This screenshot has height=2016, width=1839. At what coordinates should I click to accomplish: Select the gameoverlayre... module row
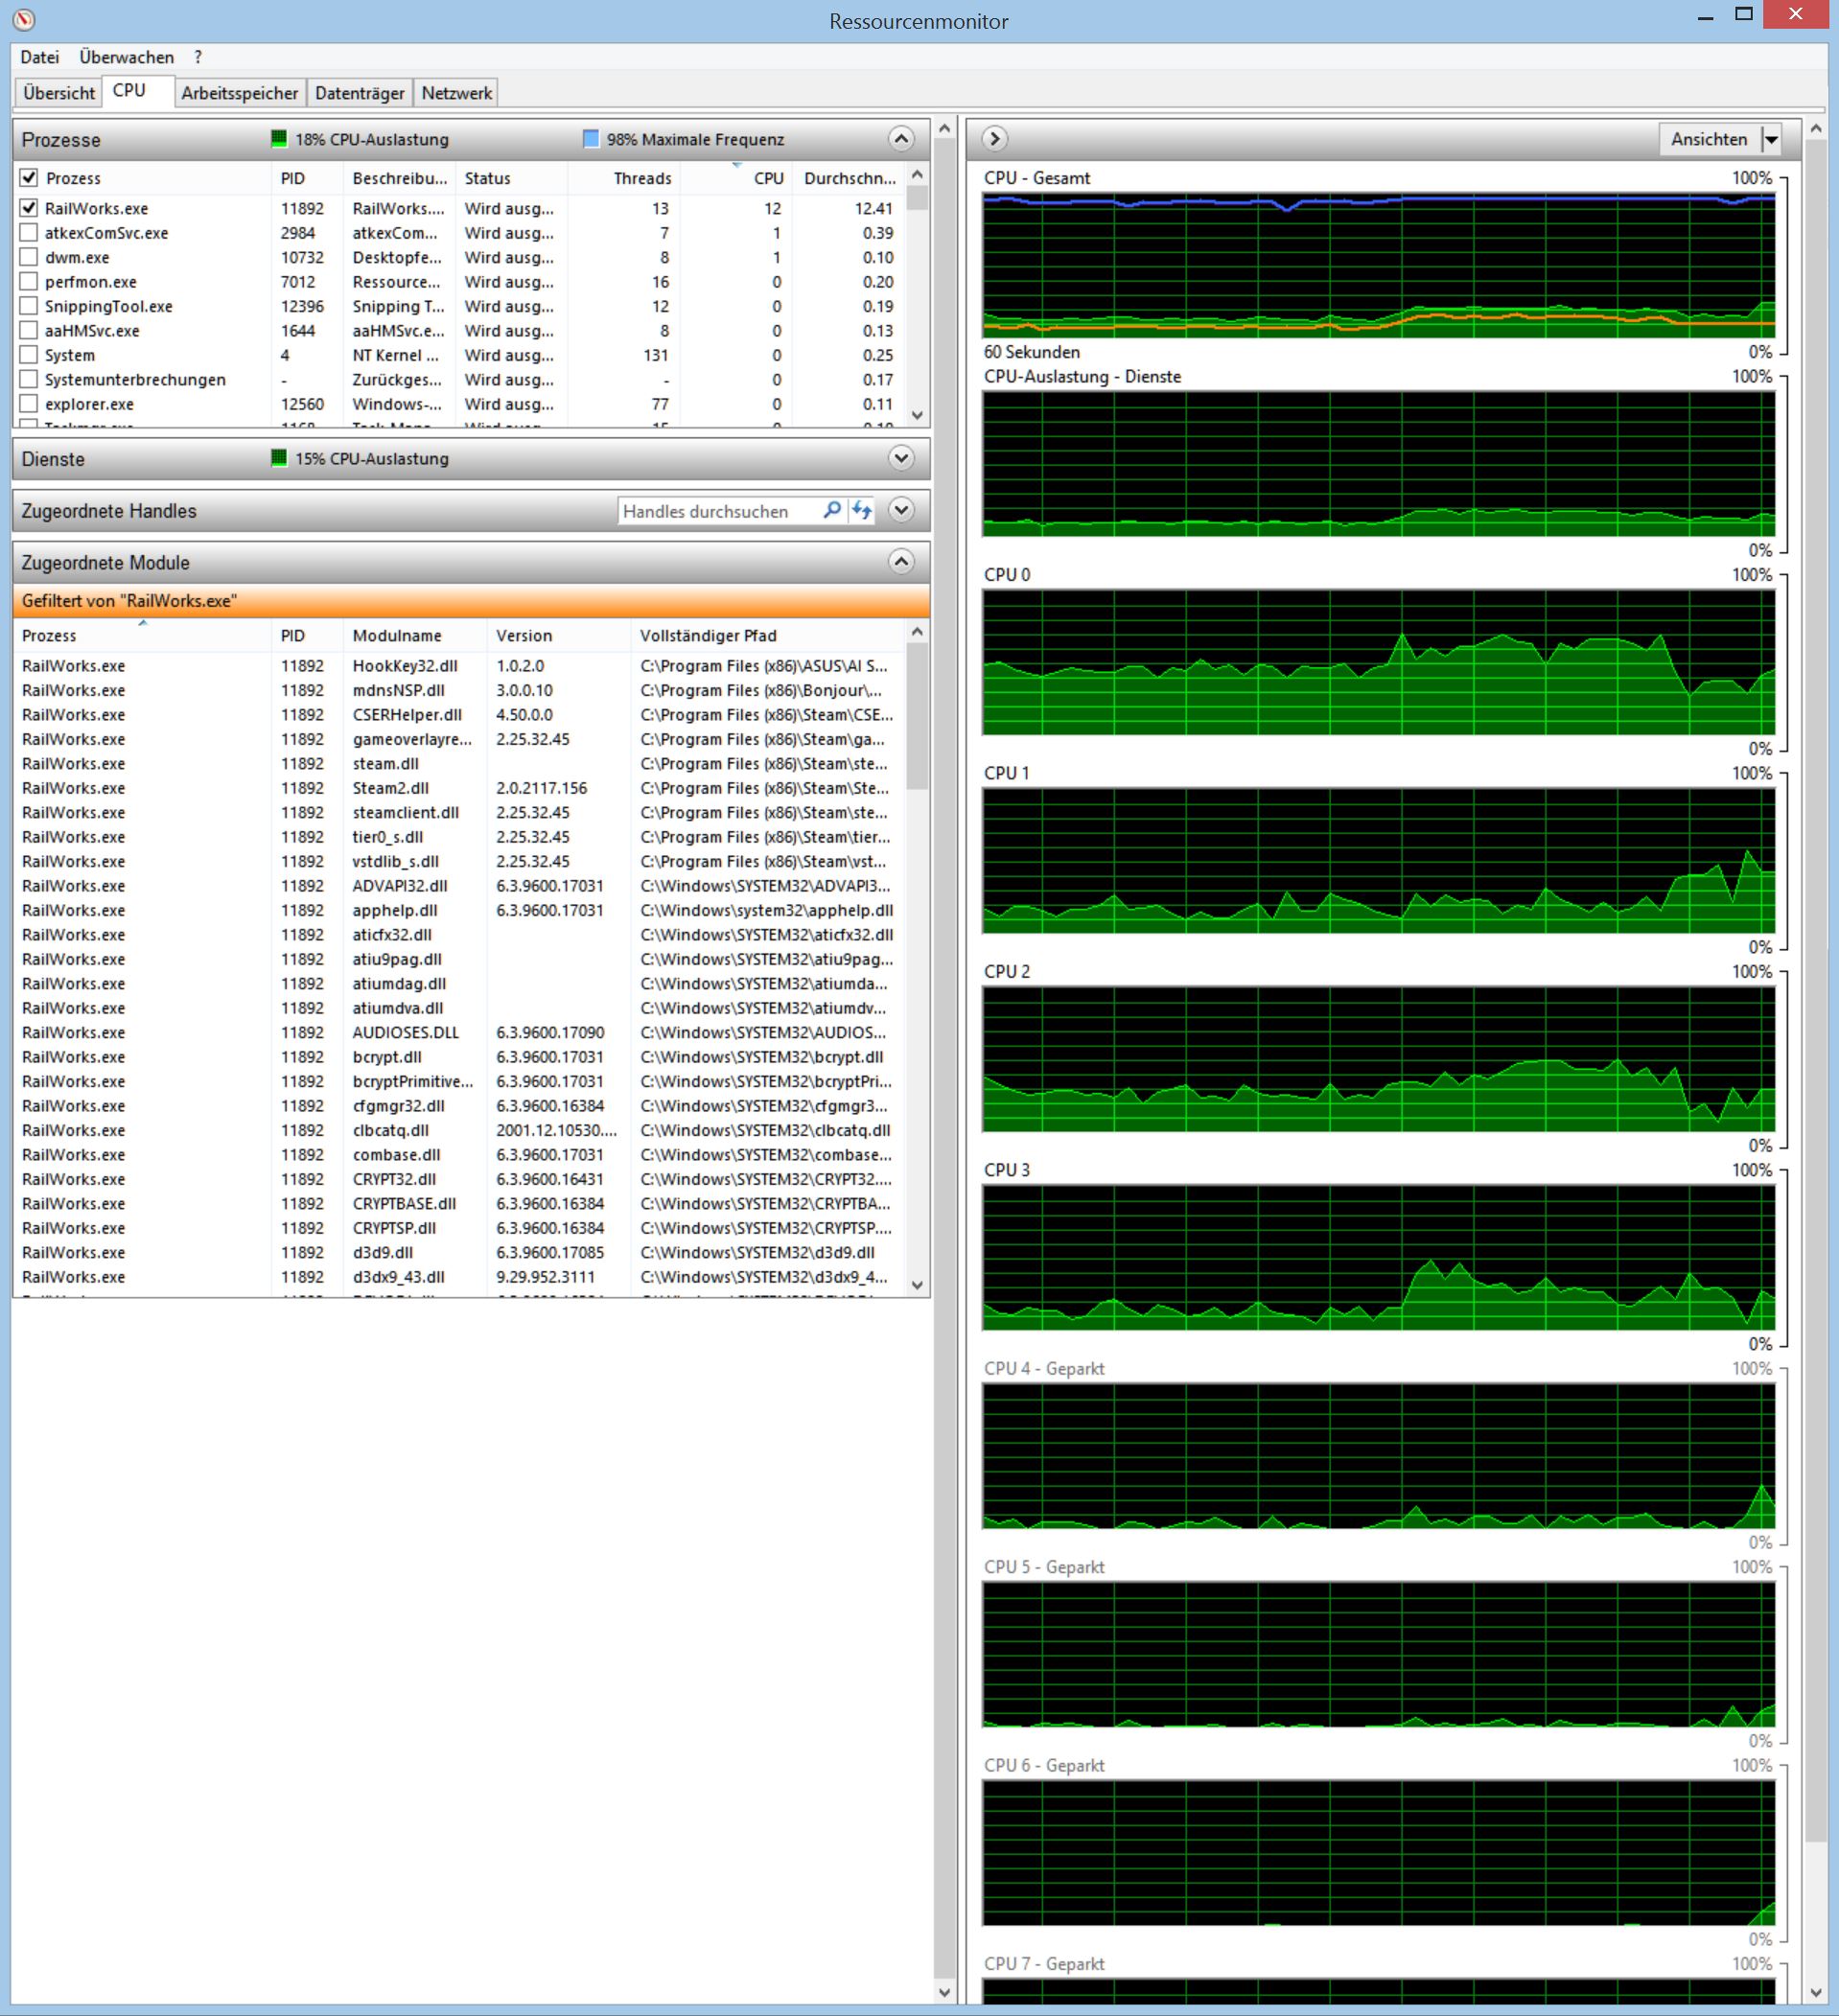(459, 739)
